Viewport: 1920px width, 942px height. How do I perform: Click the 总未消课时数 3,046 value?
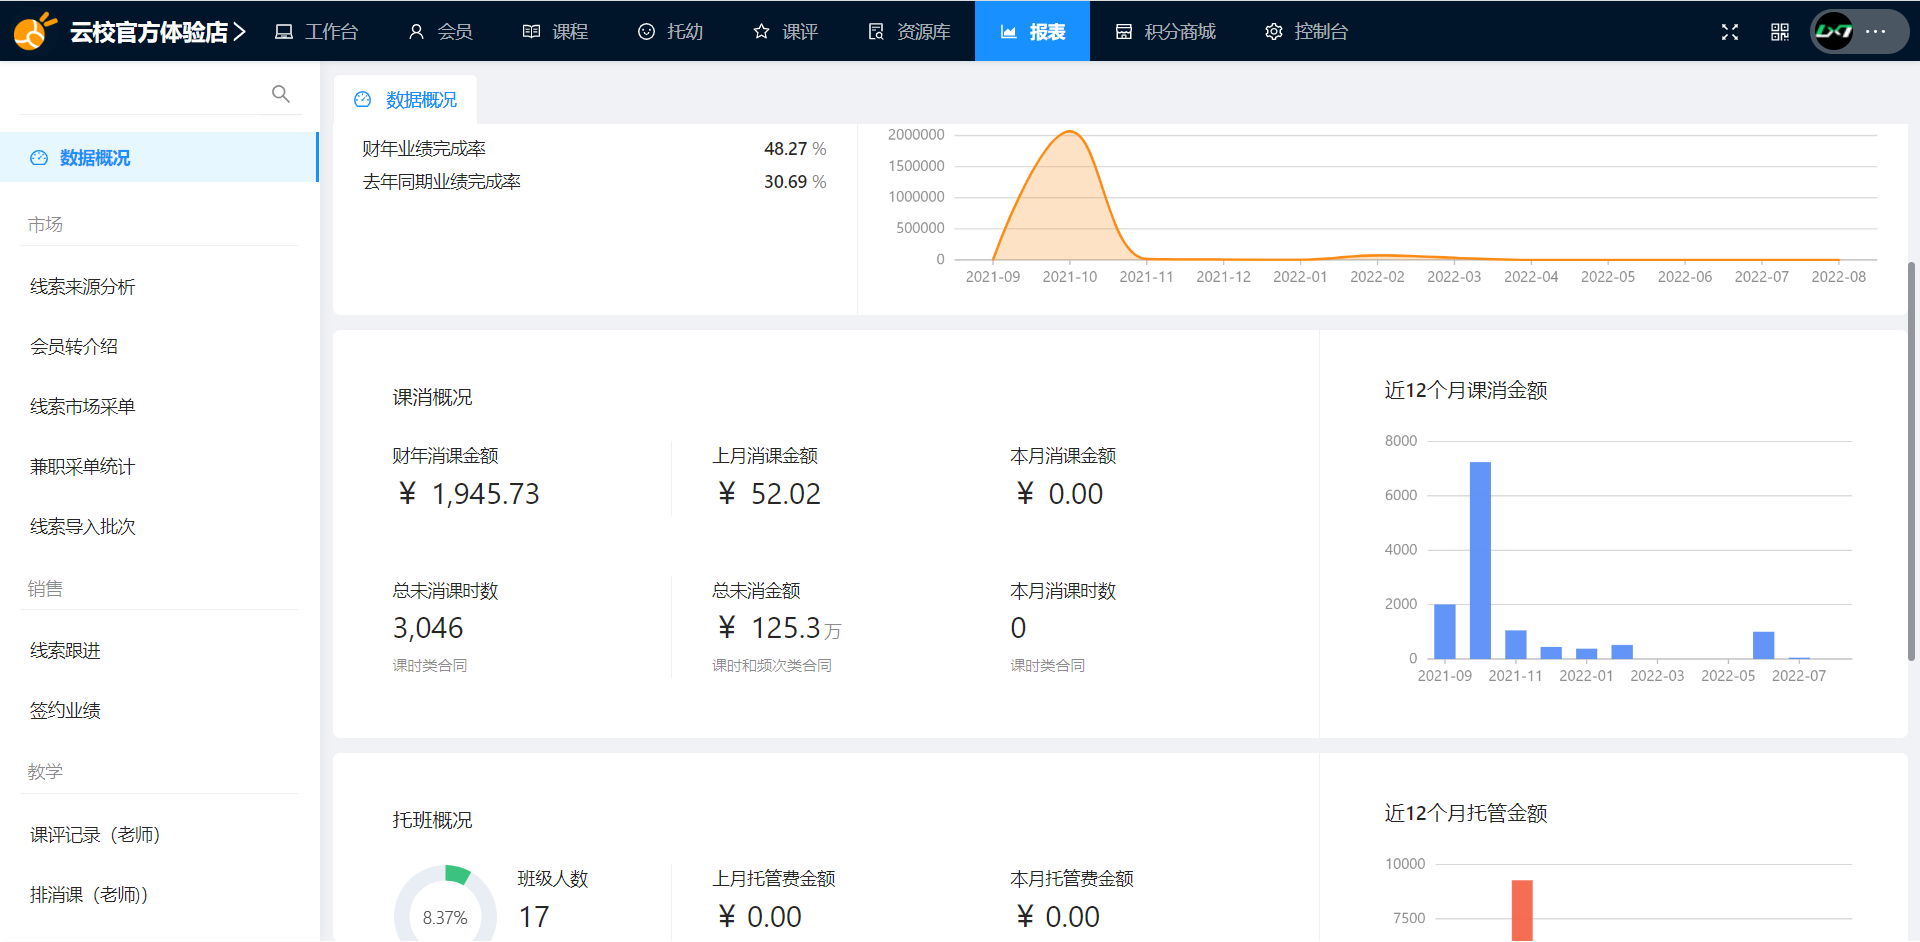pos(428,628)
